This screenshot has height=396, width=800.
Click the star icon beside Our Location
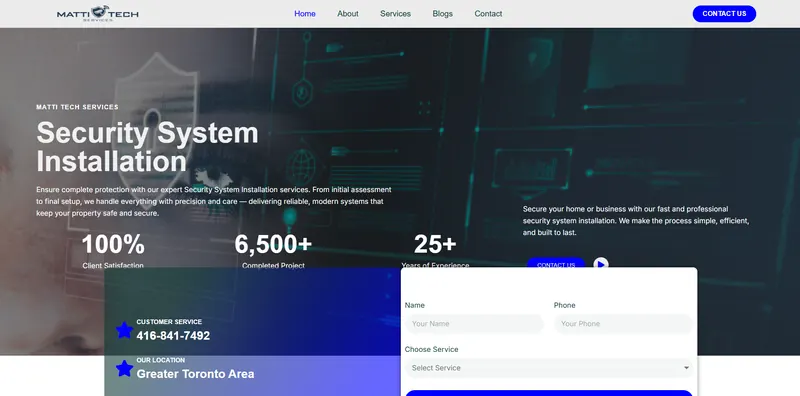coord(124,368)
